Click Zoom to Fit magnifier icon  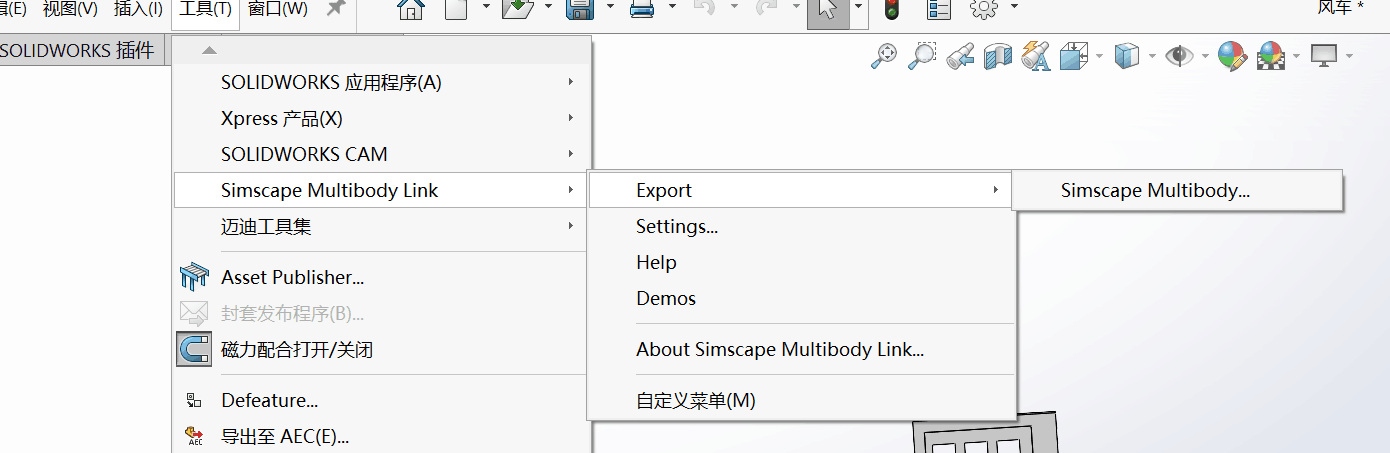[x=884, y=56]
